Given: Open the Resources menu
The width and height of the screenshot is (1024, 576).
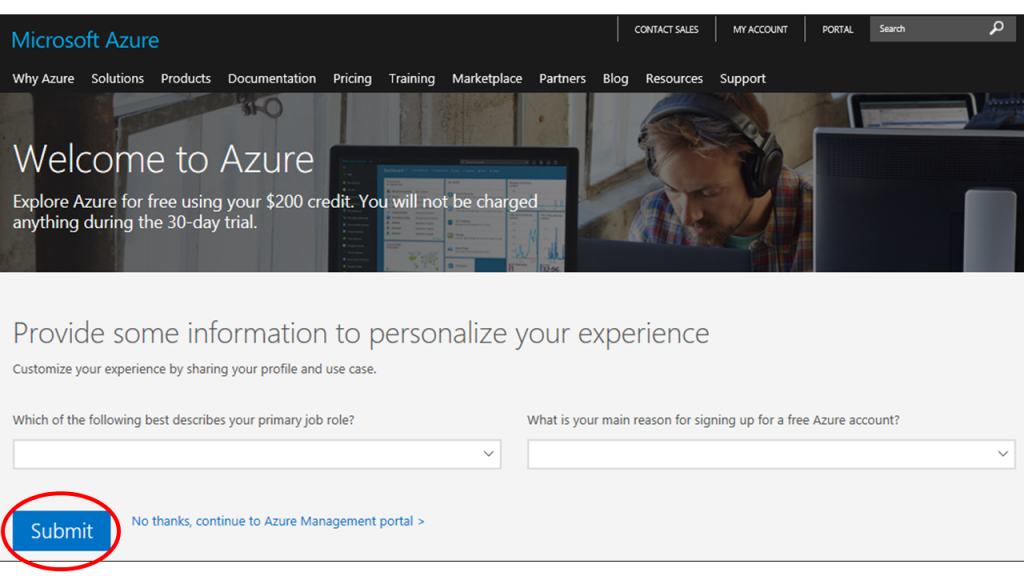Looking at the screenshot, I should [x=674, y=78].
